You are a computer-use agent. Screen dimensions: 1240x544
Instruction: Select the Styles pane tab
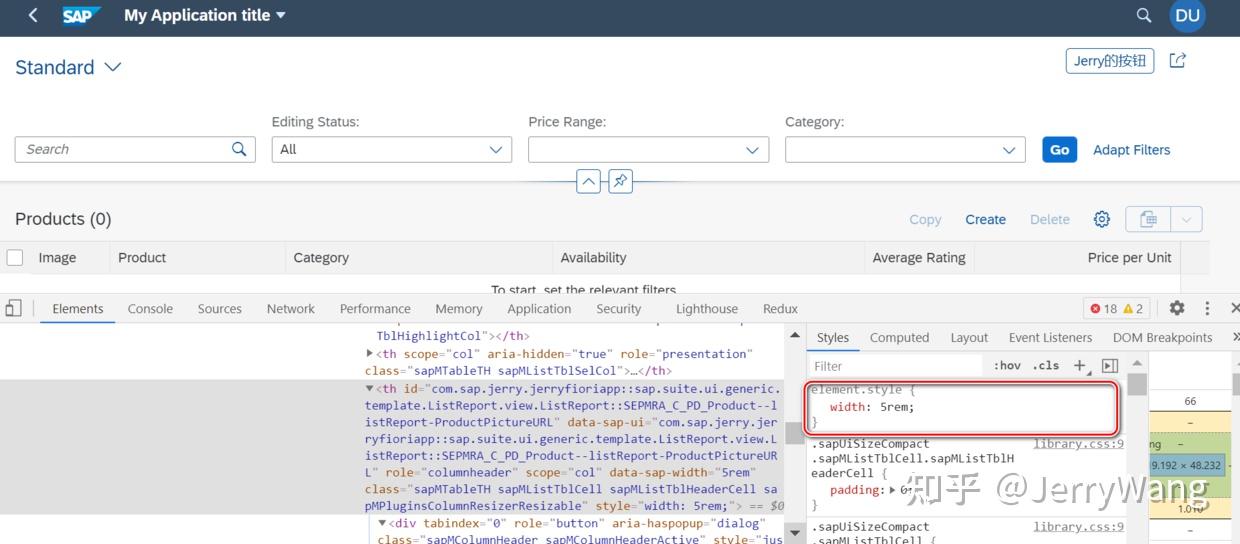coord(833,338)
